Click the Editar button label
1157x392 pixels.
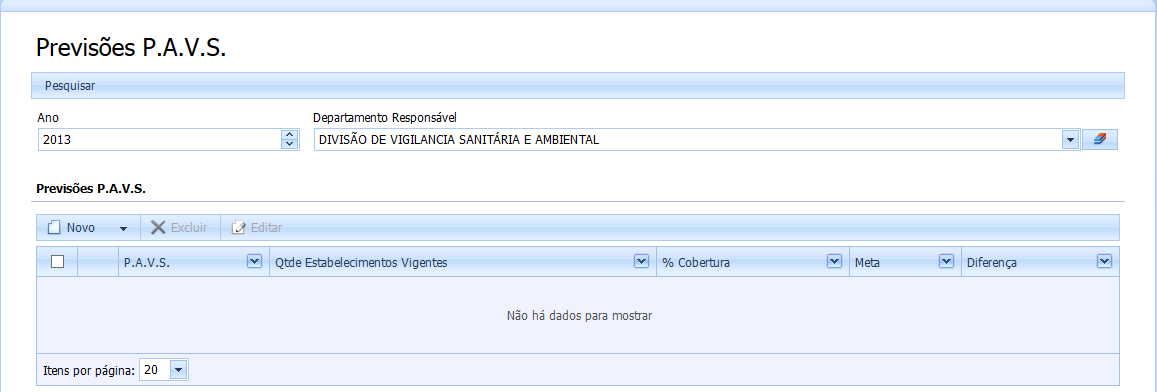[266, 227]
